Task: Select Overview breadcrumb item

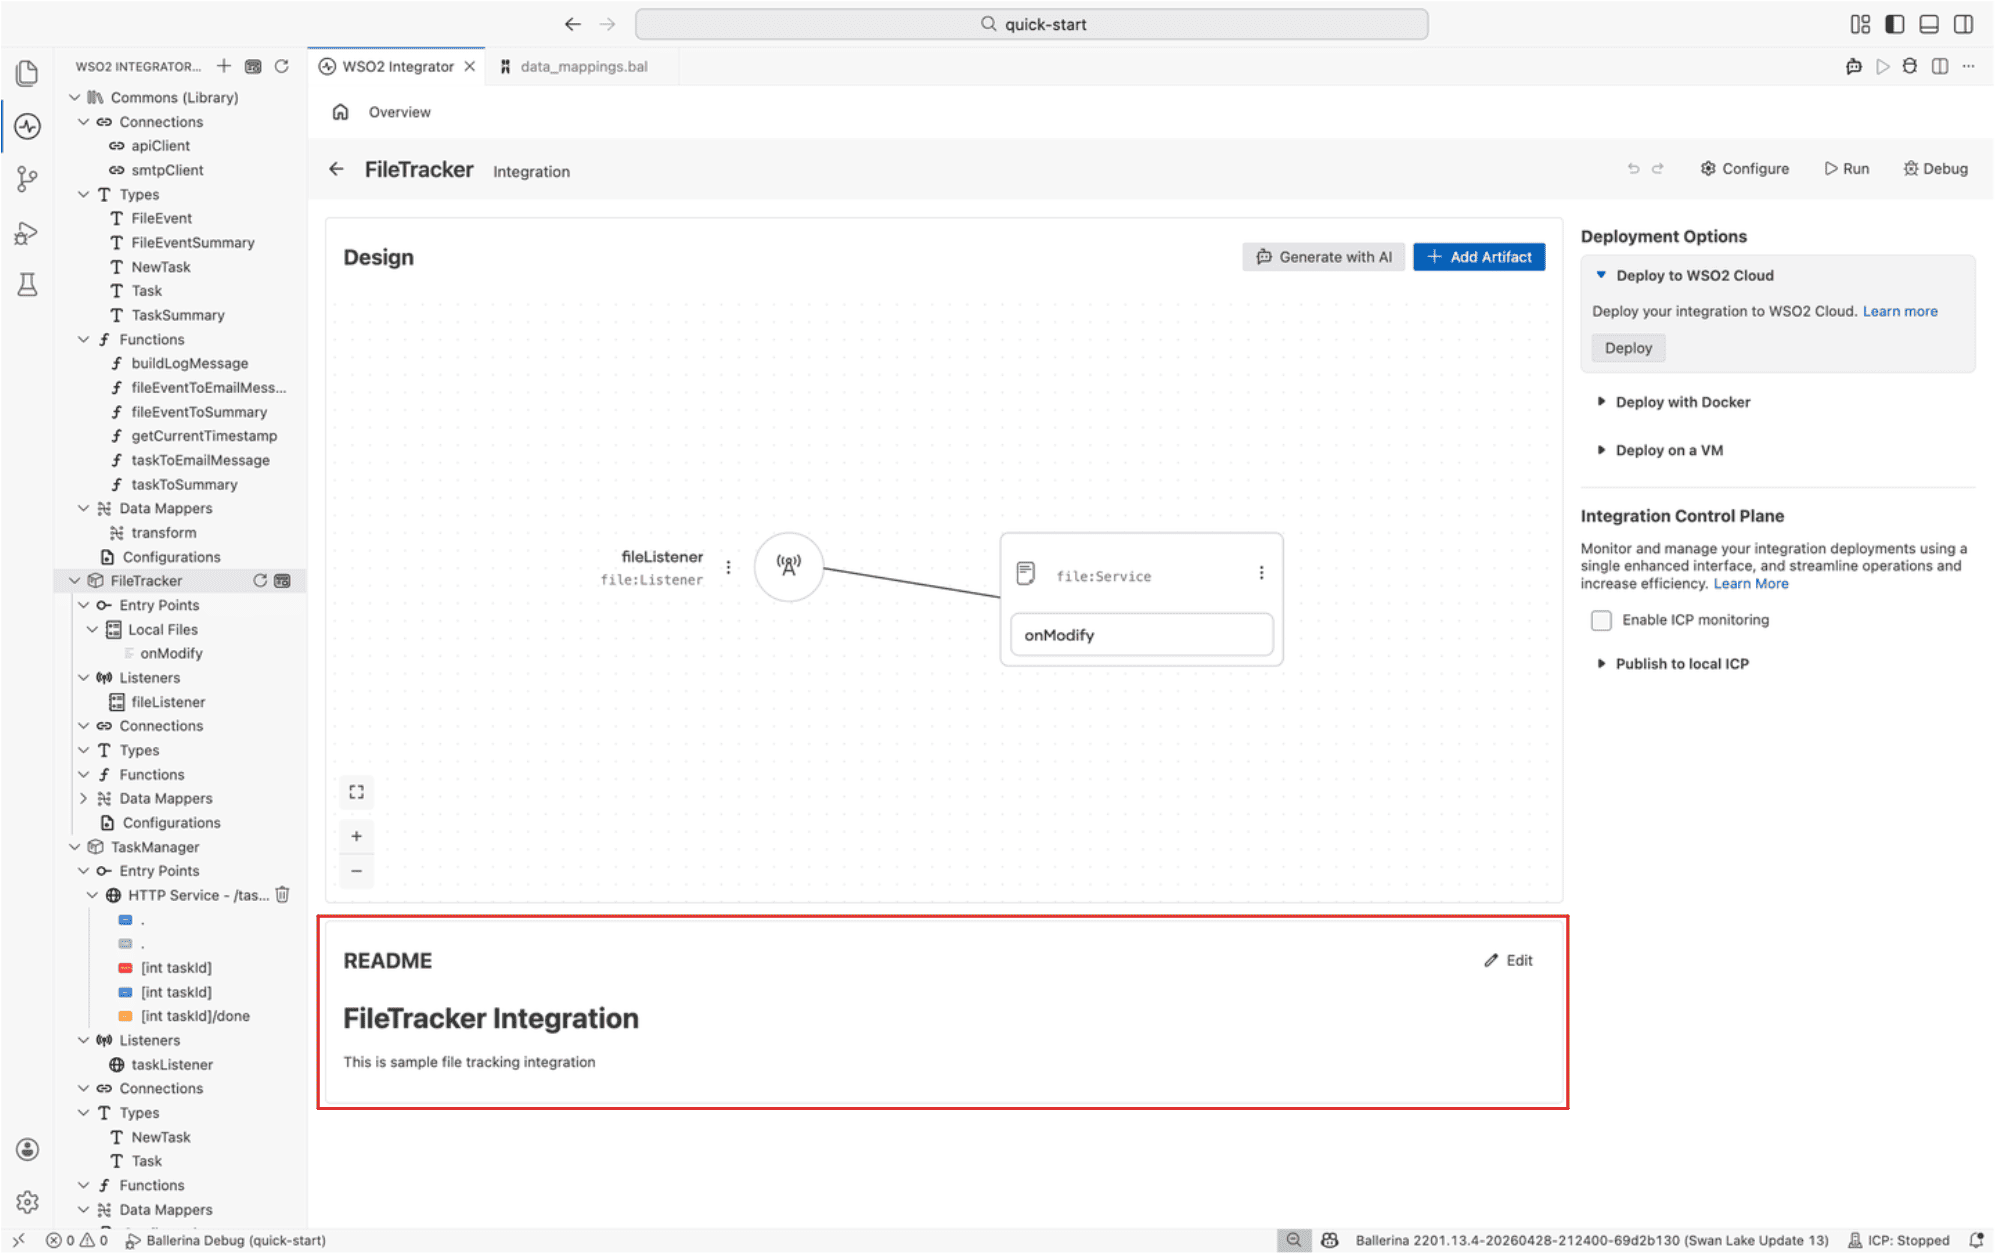Action: tap(399, 112)
